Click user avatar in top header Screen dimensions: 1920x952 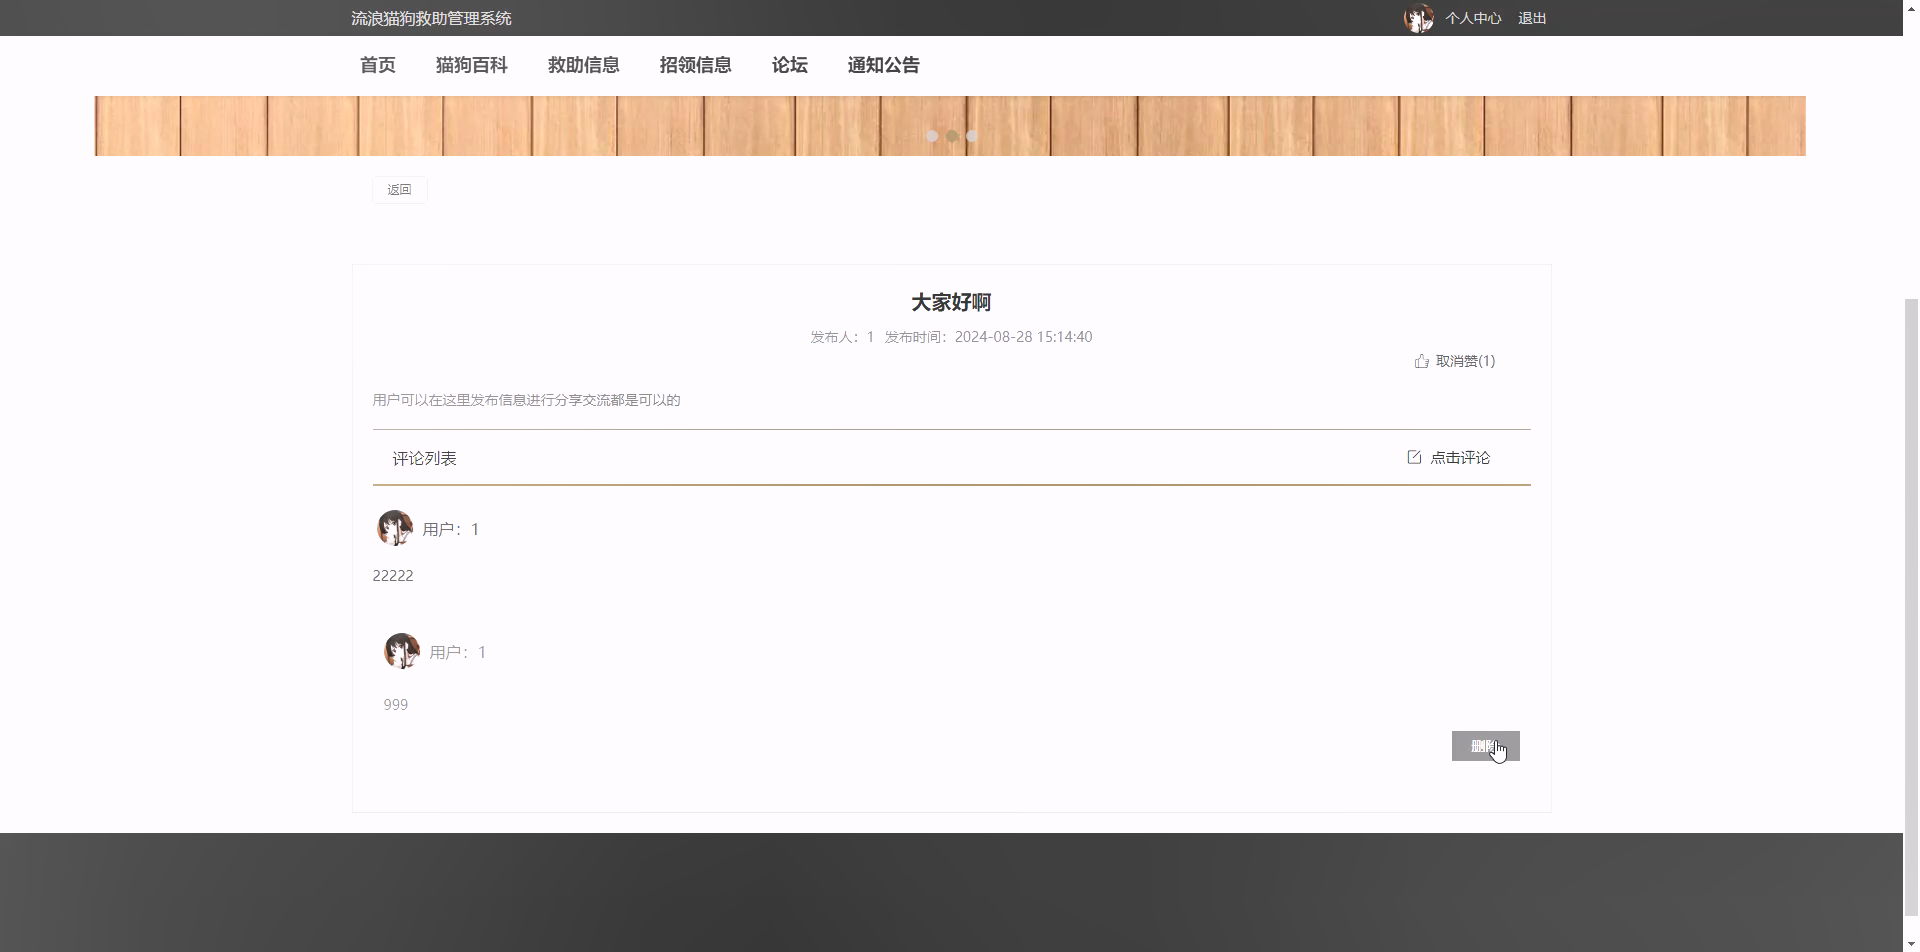[1418, 18]
